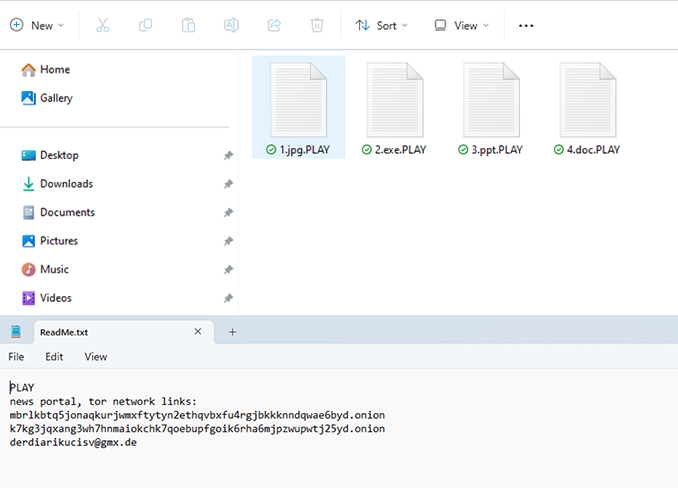
Task: Click the Paste clipboard icon
Action: (x=188, y=25)
